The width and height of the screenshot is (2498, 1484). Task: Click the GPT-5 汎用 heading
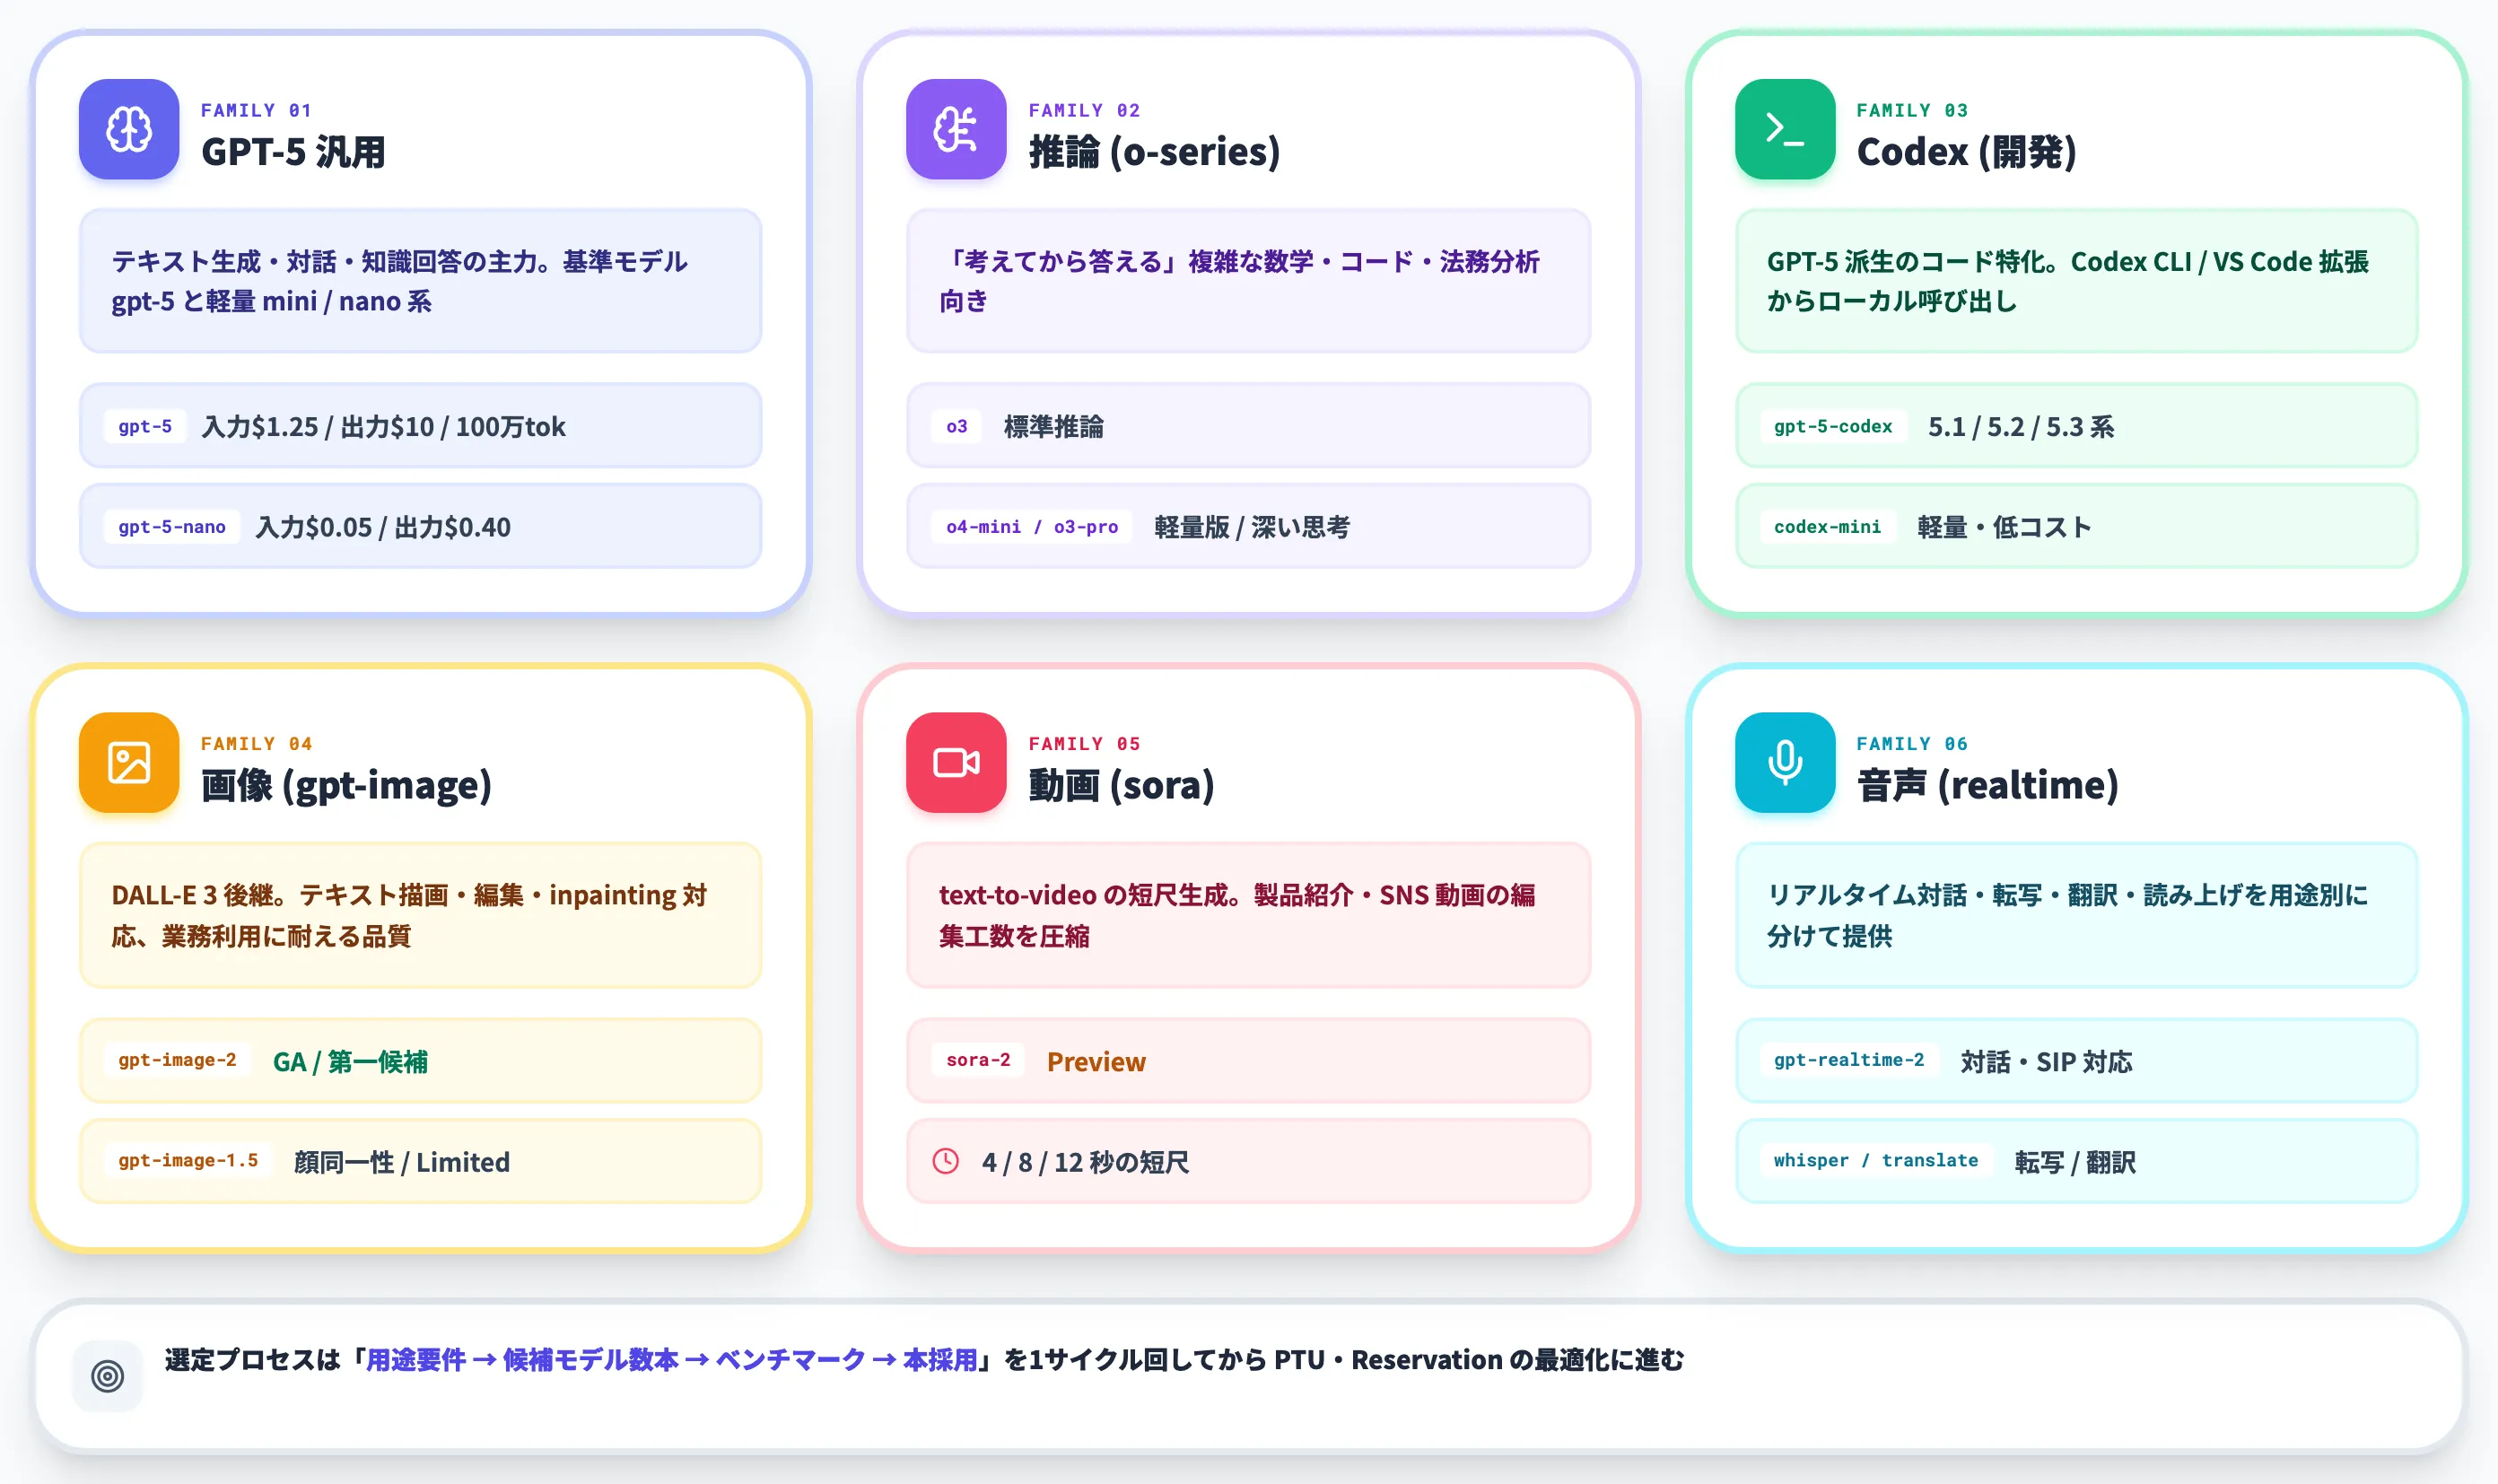293,152
